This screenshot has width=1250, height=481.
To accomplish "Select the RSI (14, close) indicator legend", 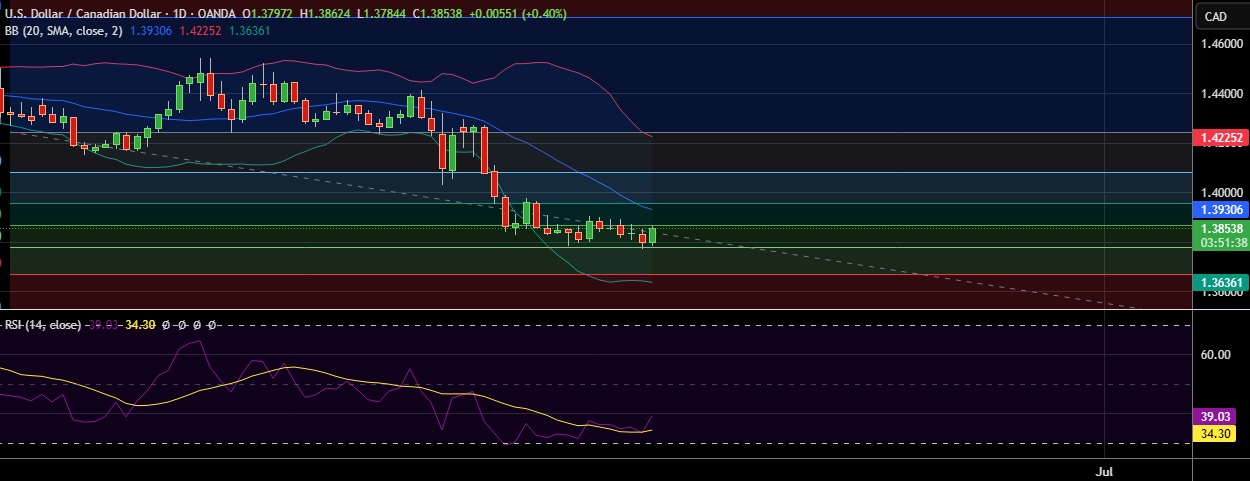I will click(41, 325).
